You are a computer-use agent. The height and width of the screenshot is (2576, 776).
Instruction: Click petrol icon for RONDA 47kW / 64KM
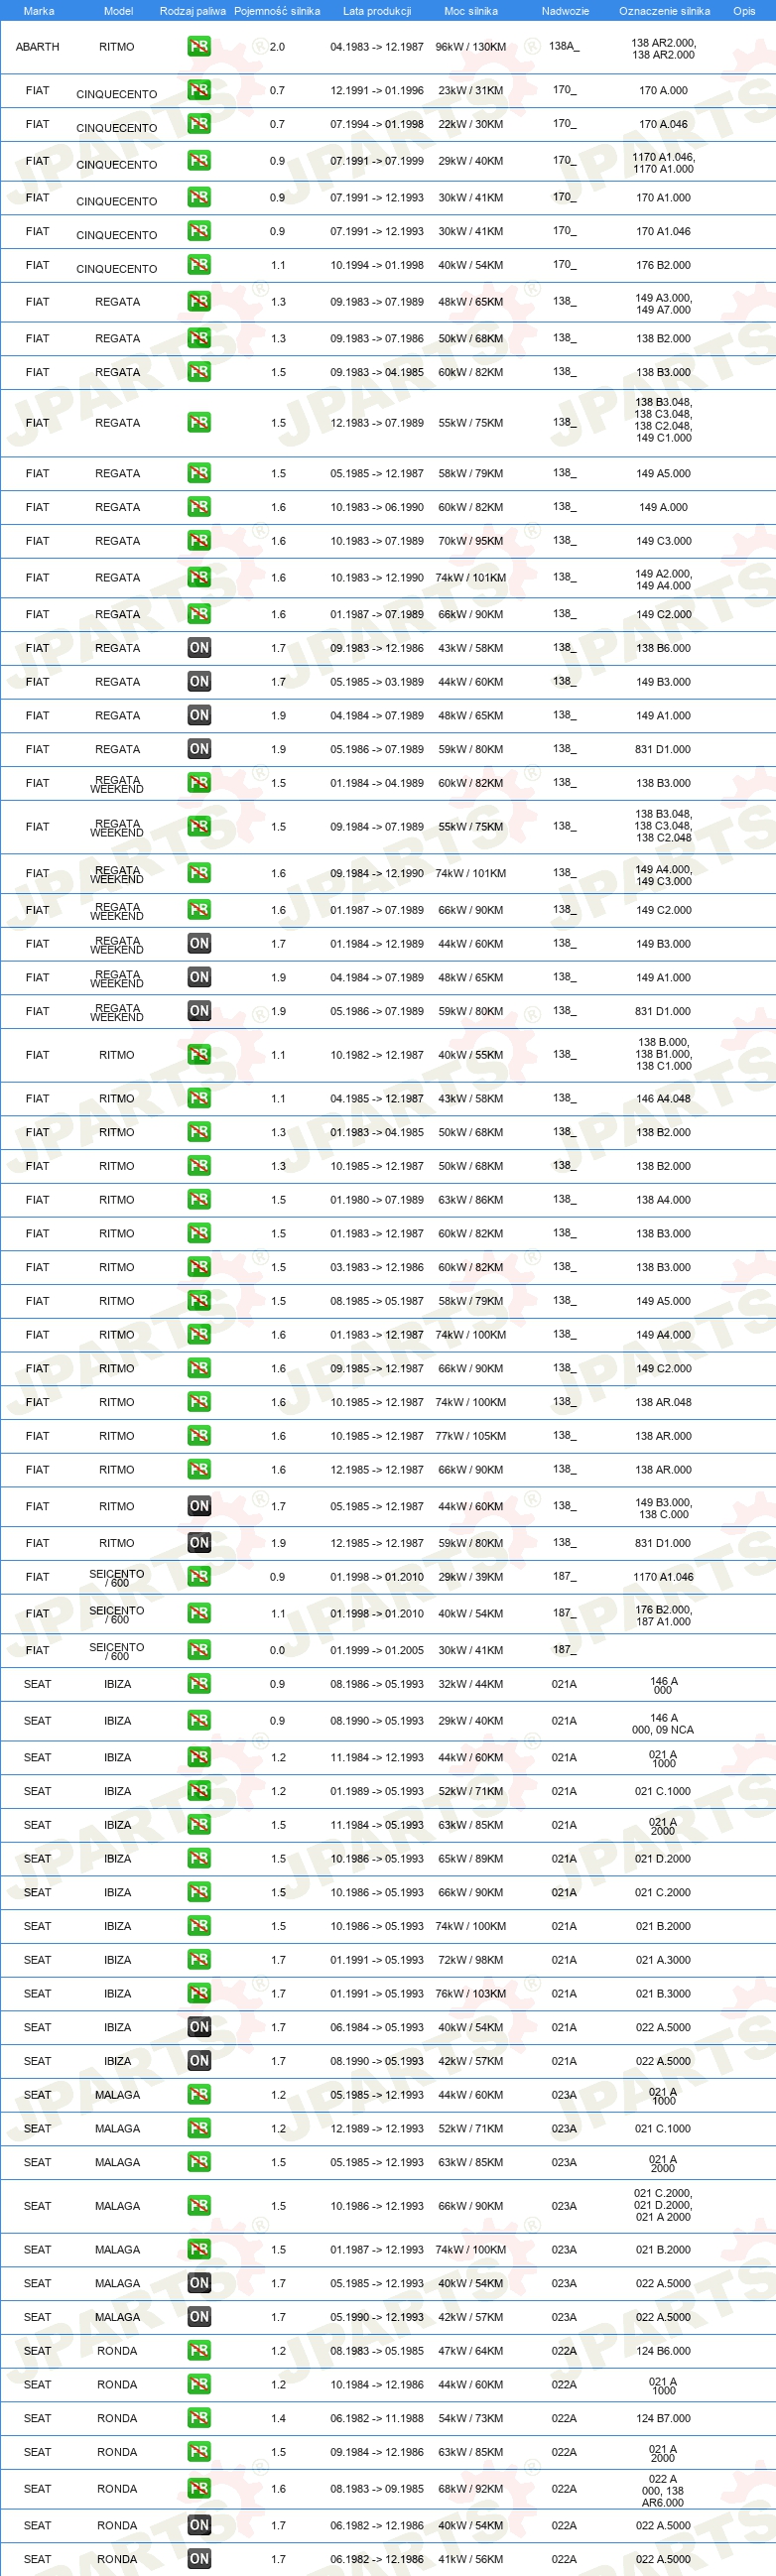(199, 2351)
